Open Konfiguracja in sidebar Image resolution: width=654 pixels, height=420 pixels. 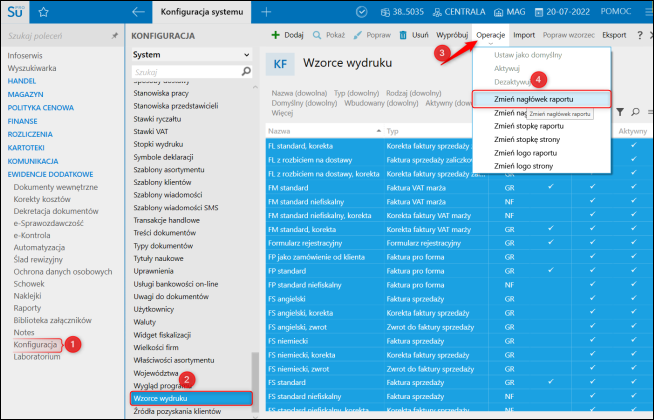[35, 345]
